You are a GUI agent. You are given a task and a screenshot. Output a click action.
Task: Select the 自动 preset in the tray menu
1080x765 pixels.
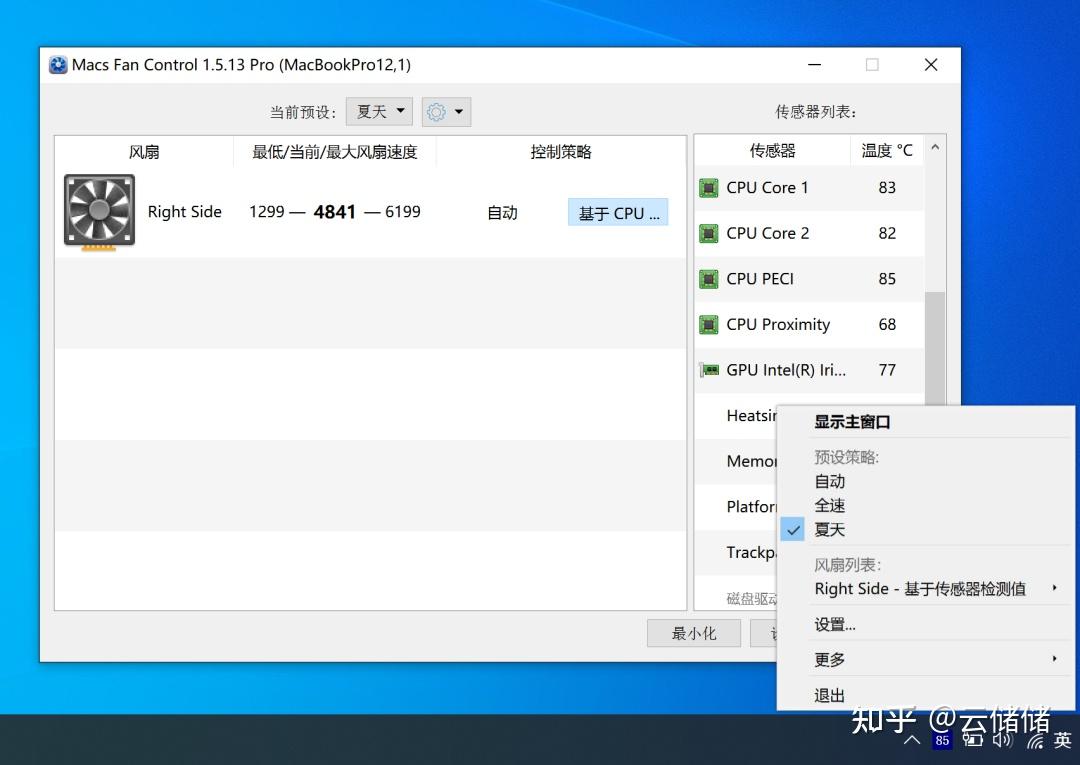point(829,481)
